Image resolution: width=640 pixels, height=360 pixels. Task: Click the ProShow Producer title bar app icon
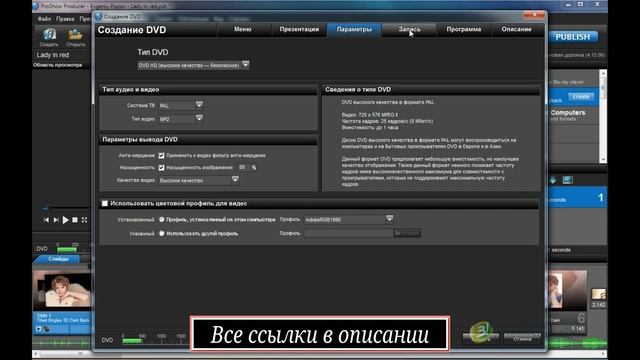pyautogui.click(x=36, y=6)
